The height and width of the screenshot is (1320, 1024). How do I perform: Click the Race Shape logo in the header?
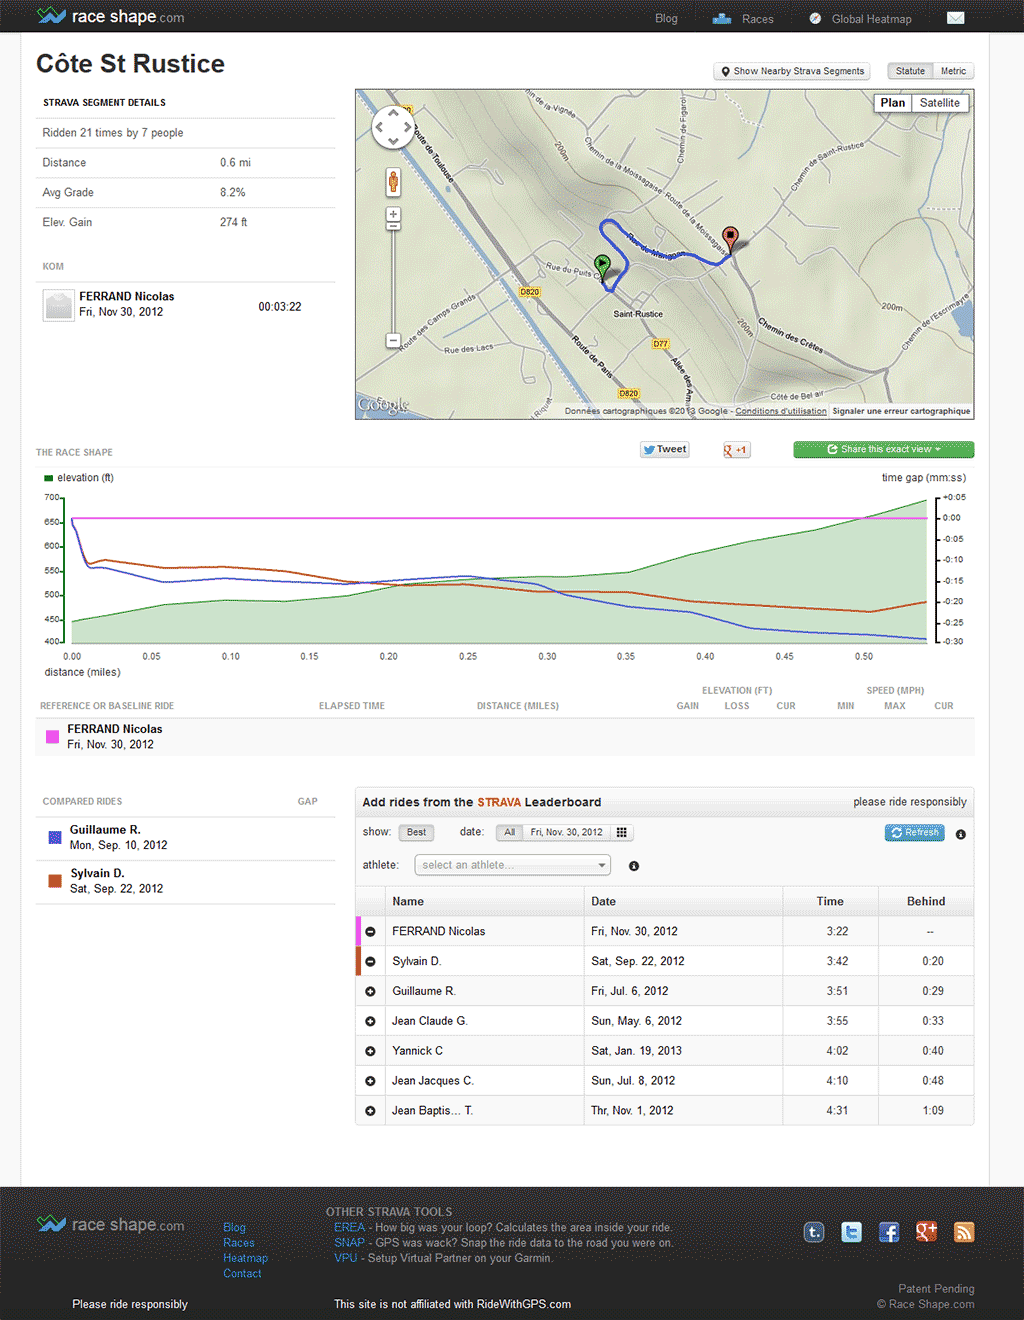(x=110, y=16)
